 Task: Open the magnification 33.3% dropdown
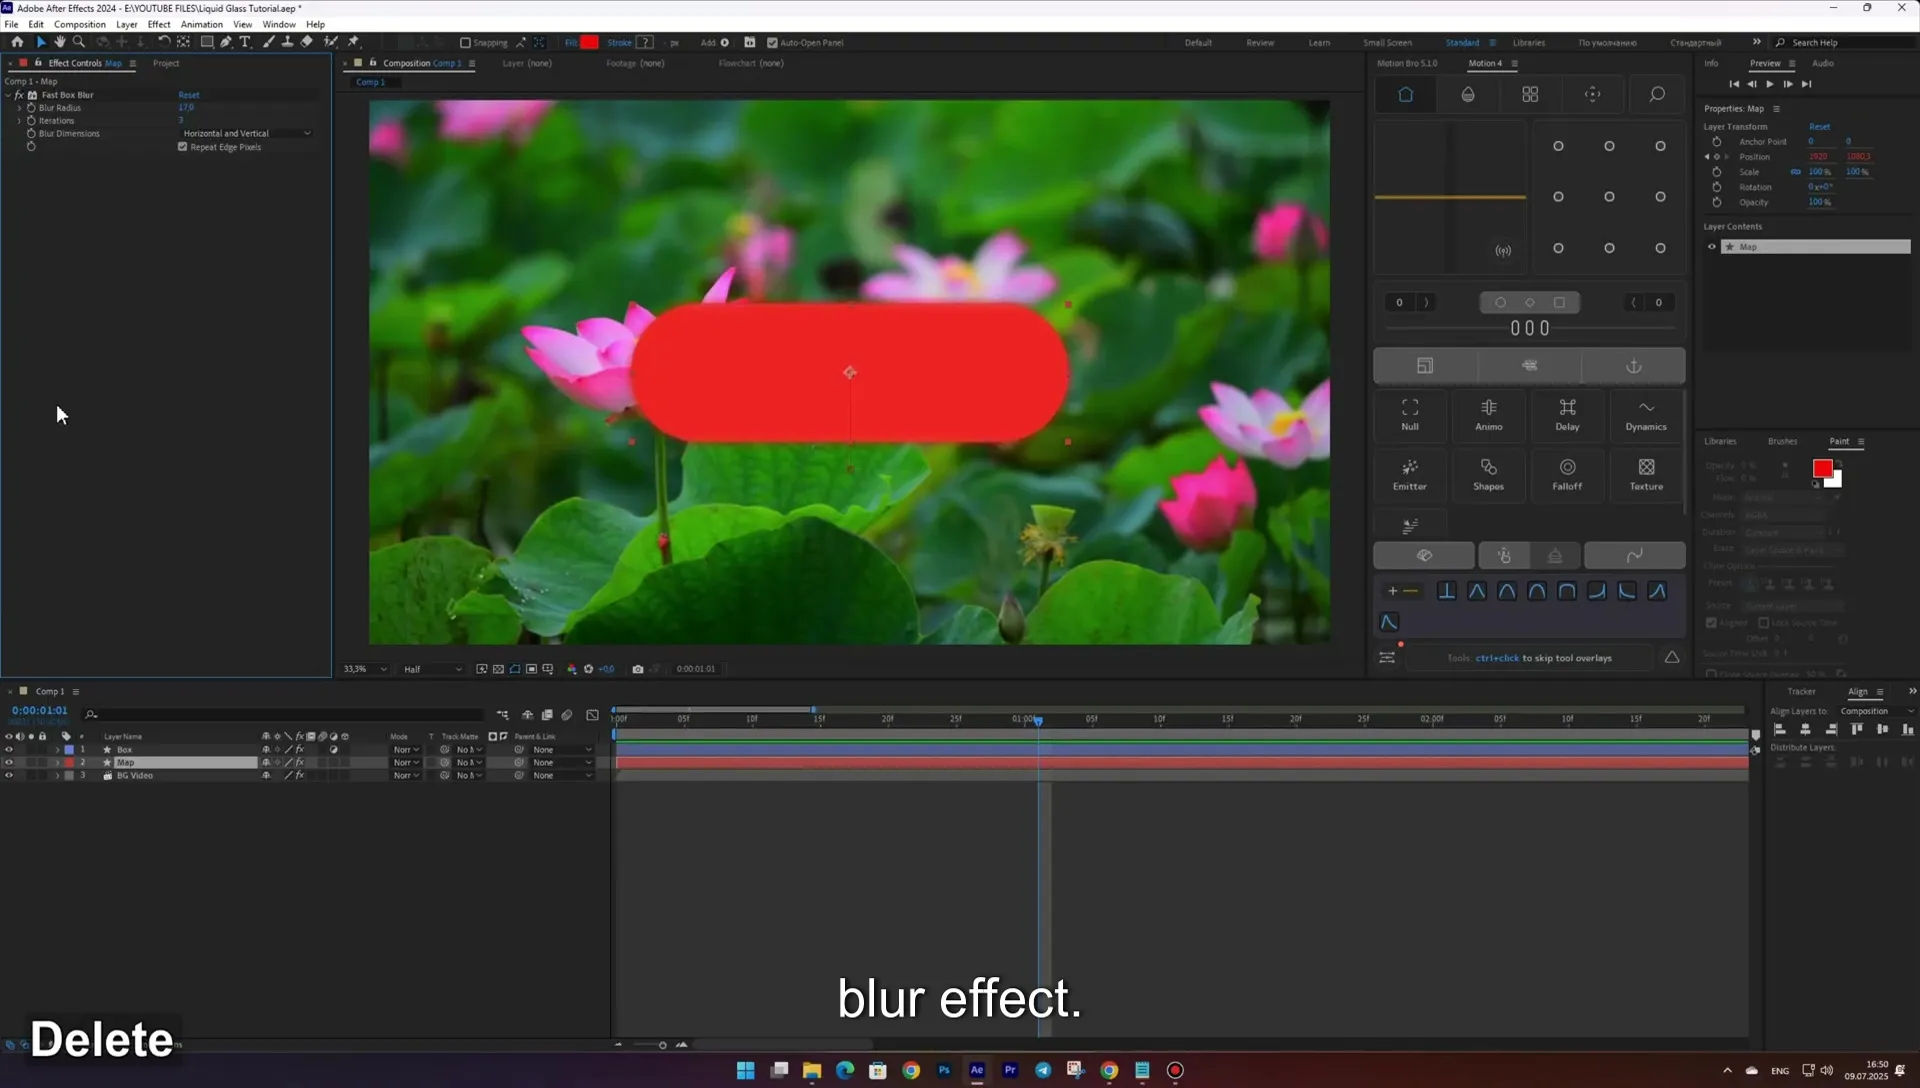(364, 669)
